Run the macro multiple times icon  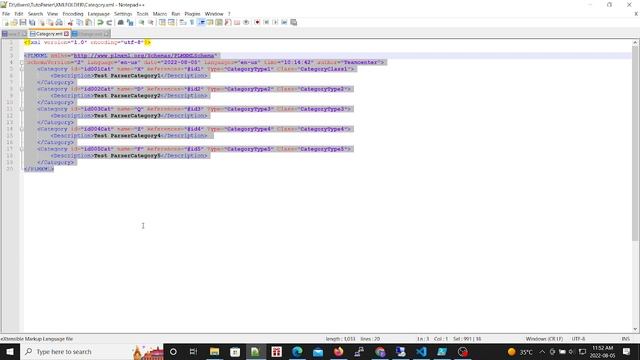click(284, 22)
